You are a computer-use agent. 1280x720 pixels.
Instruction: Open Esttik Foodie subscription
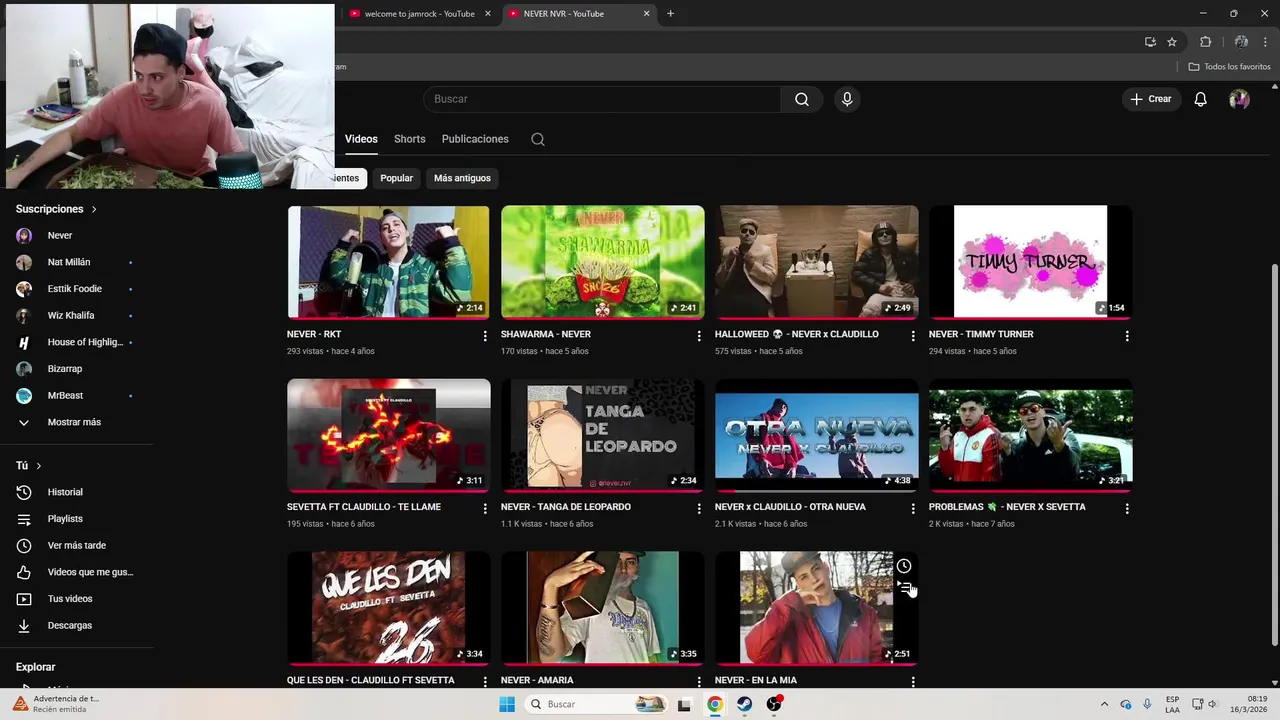point(76,289)
